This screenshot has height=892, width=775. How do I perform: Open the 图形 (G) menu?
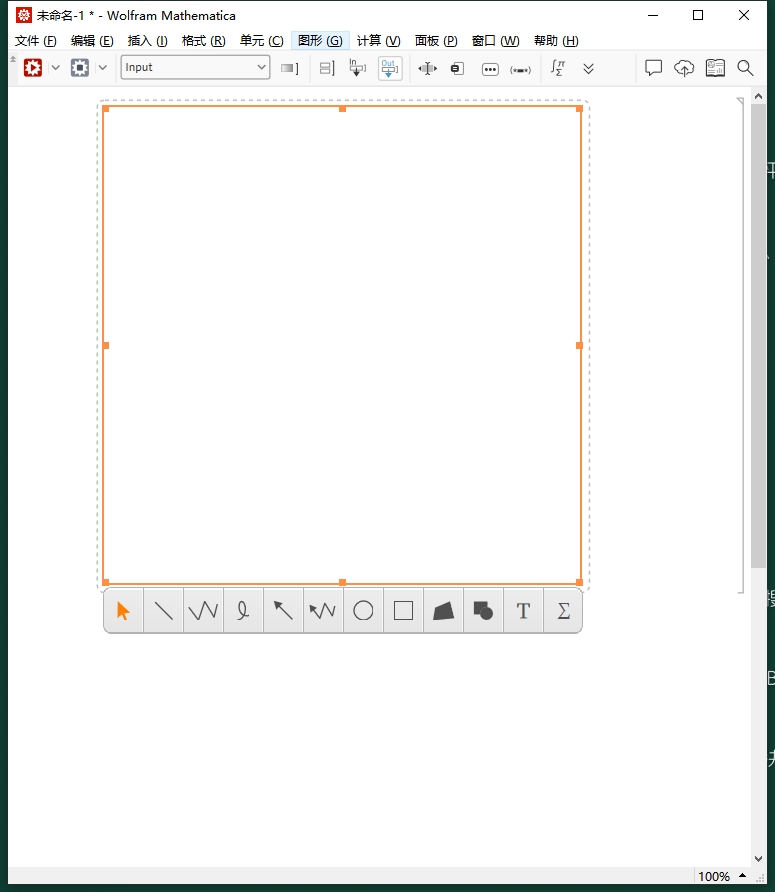319,41
